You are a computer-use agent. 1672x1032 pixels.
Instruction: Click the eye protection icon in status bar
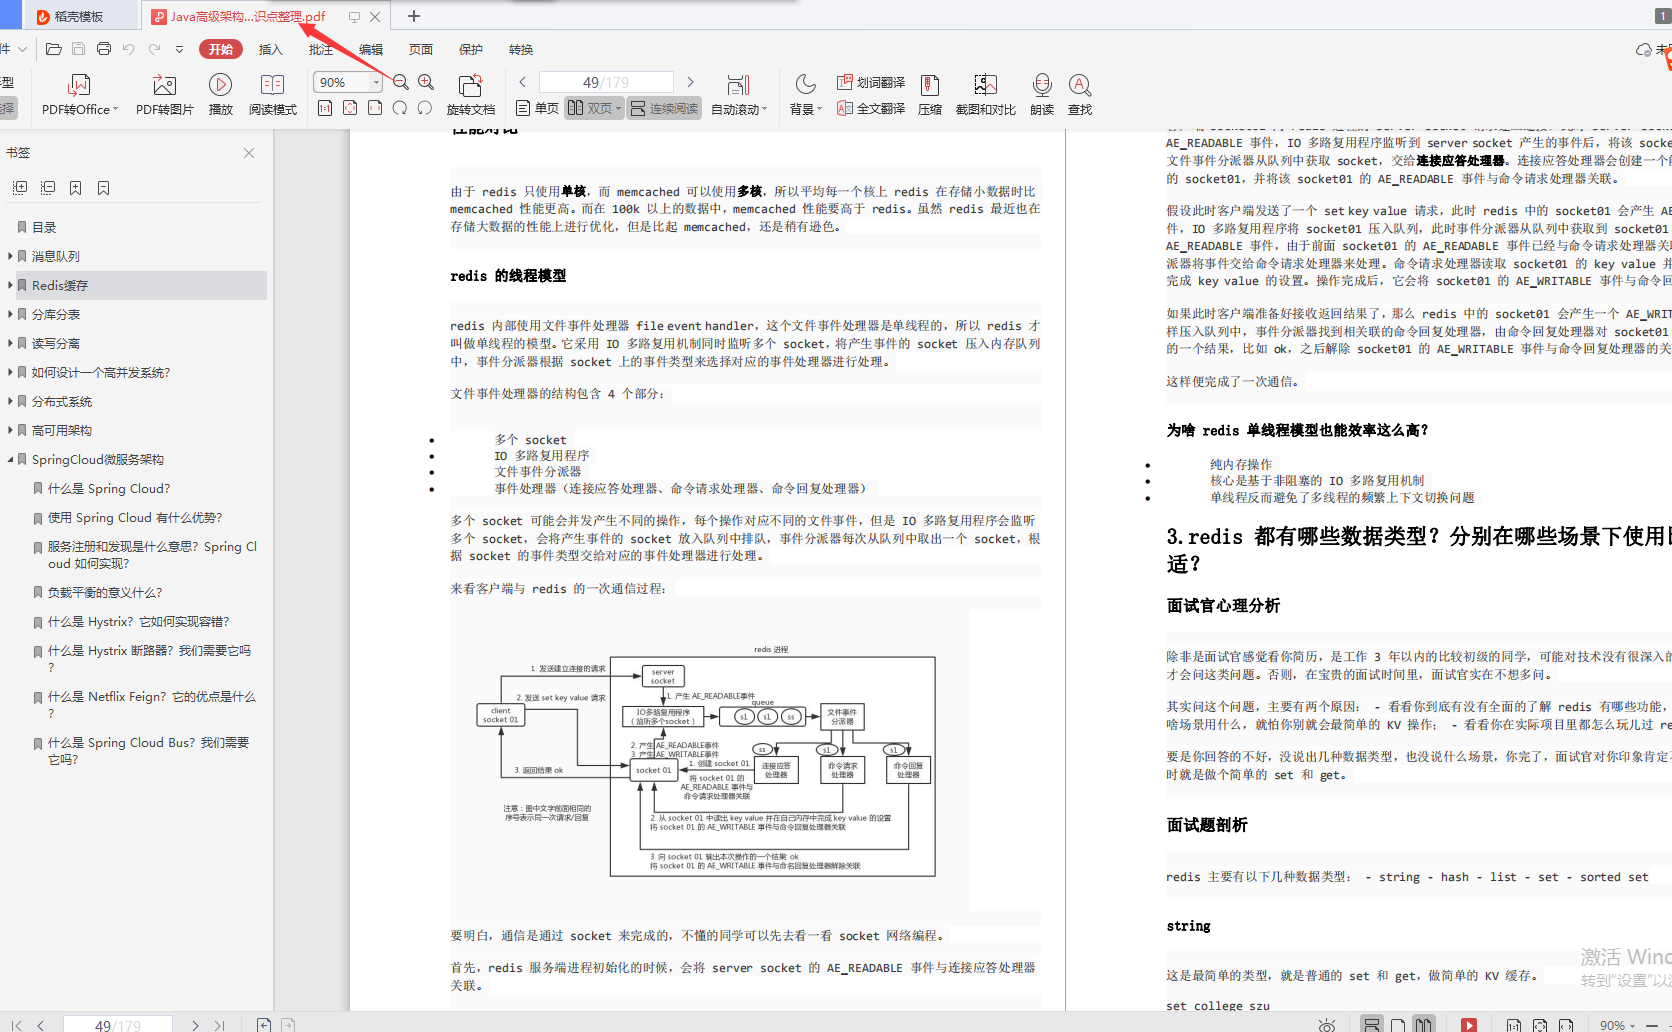click(x=1327, y=1024)
